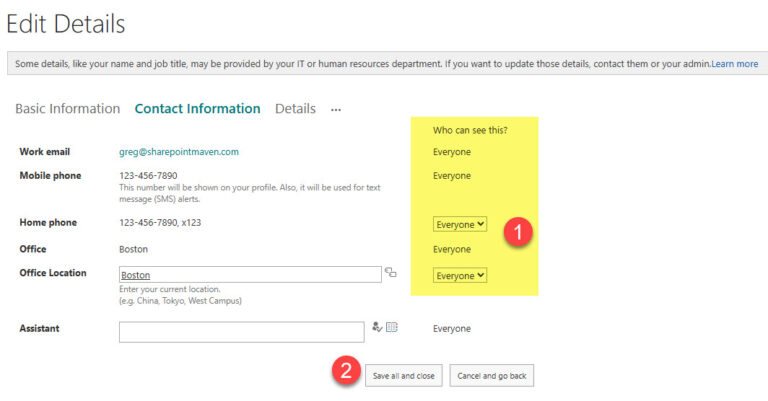Click the term store picker icon beside Office Location
The width and height of the screenshot is (768, 401).
coord(390,272)
